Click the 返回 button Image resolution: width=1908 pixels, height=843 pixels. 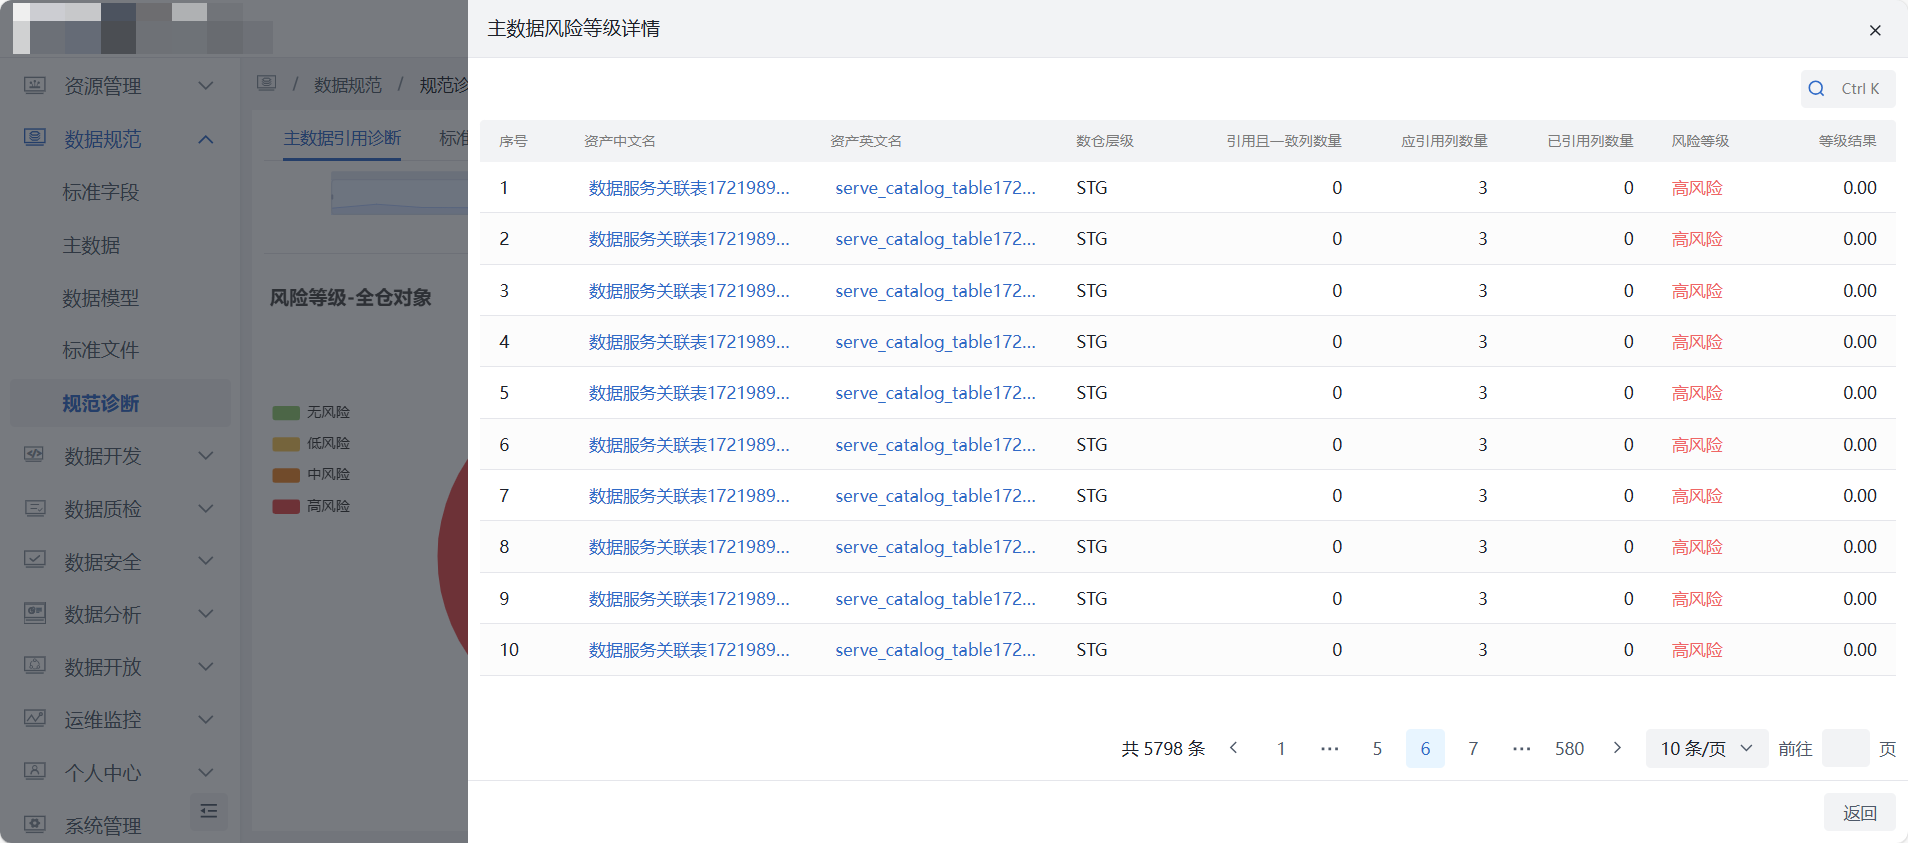tap(1860, 813)
